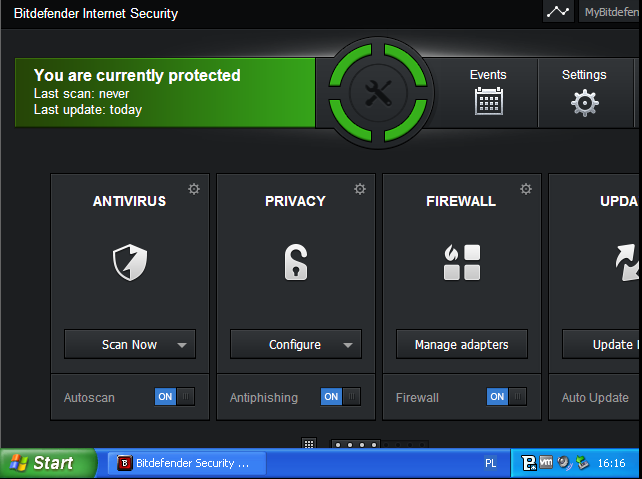
Task: Expand the Scan Now dropdown arrow
Action: (x=182, y=345)
